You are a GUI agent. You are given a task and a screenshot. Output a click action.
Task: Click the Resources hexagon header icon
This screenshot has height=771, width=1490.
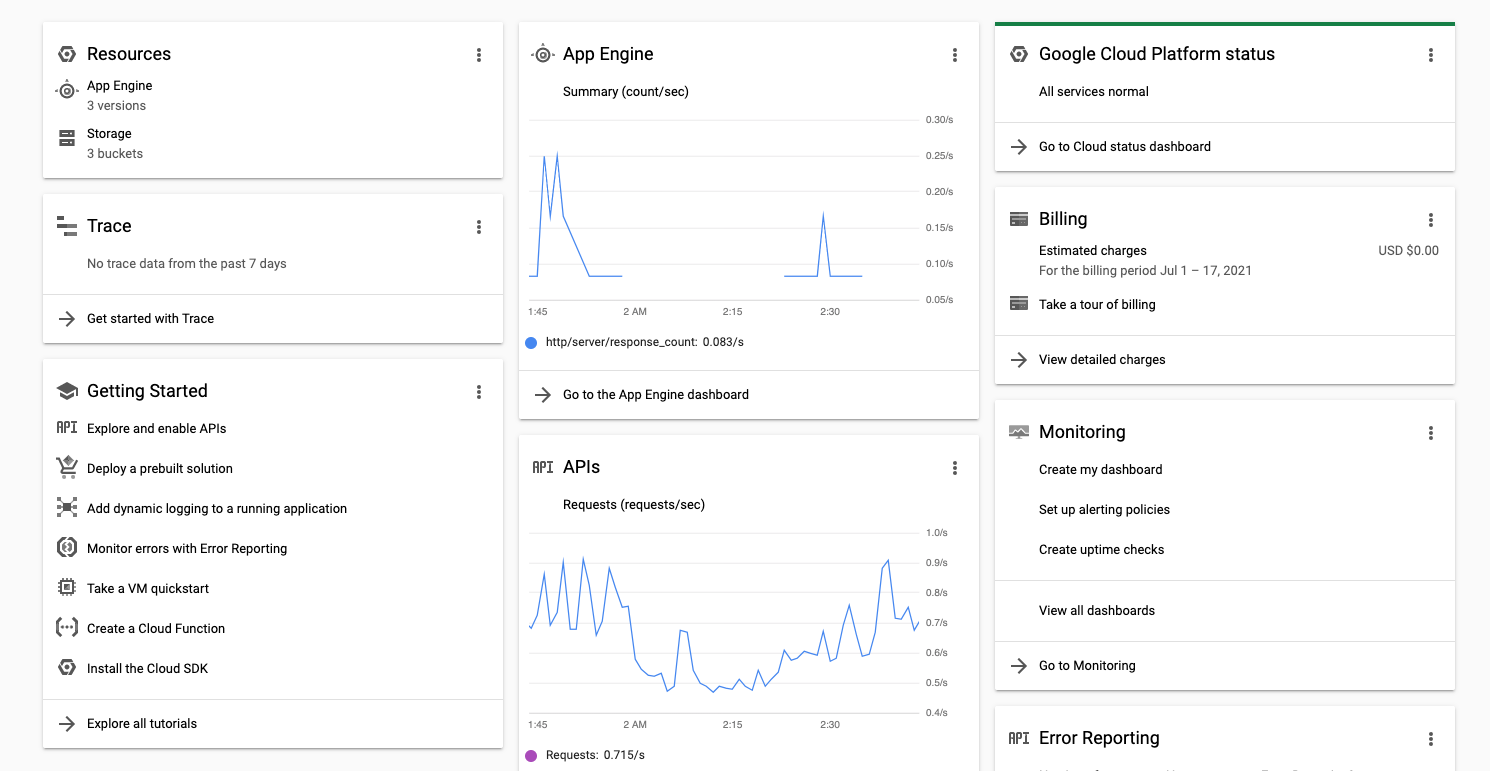[67, 54]
